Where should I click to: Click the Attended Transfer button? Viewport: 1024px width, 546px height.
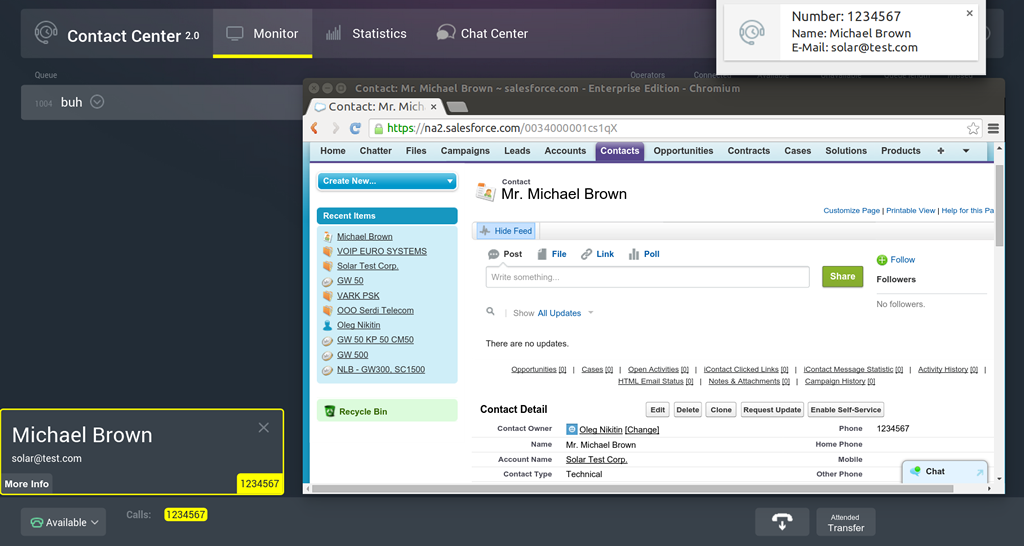846,522
